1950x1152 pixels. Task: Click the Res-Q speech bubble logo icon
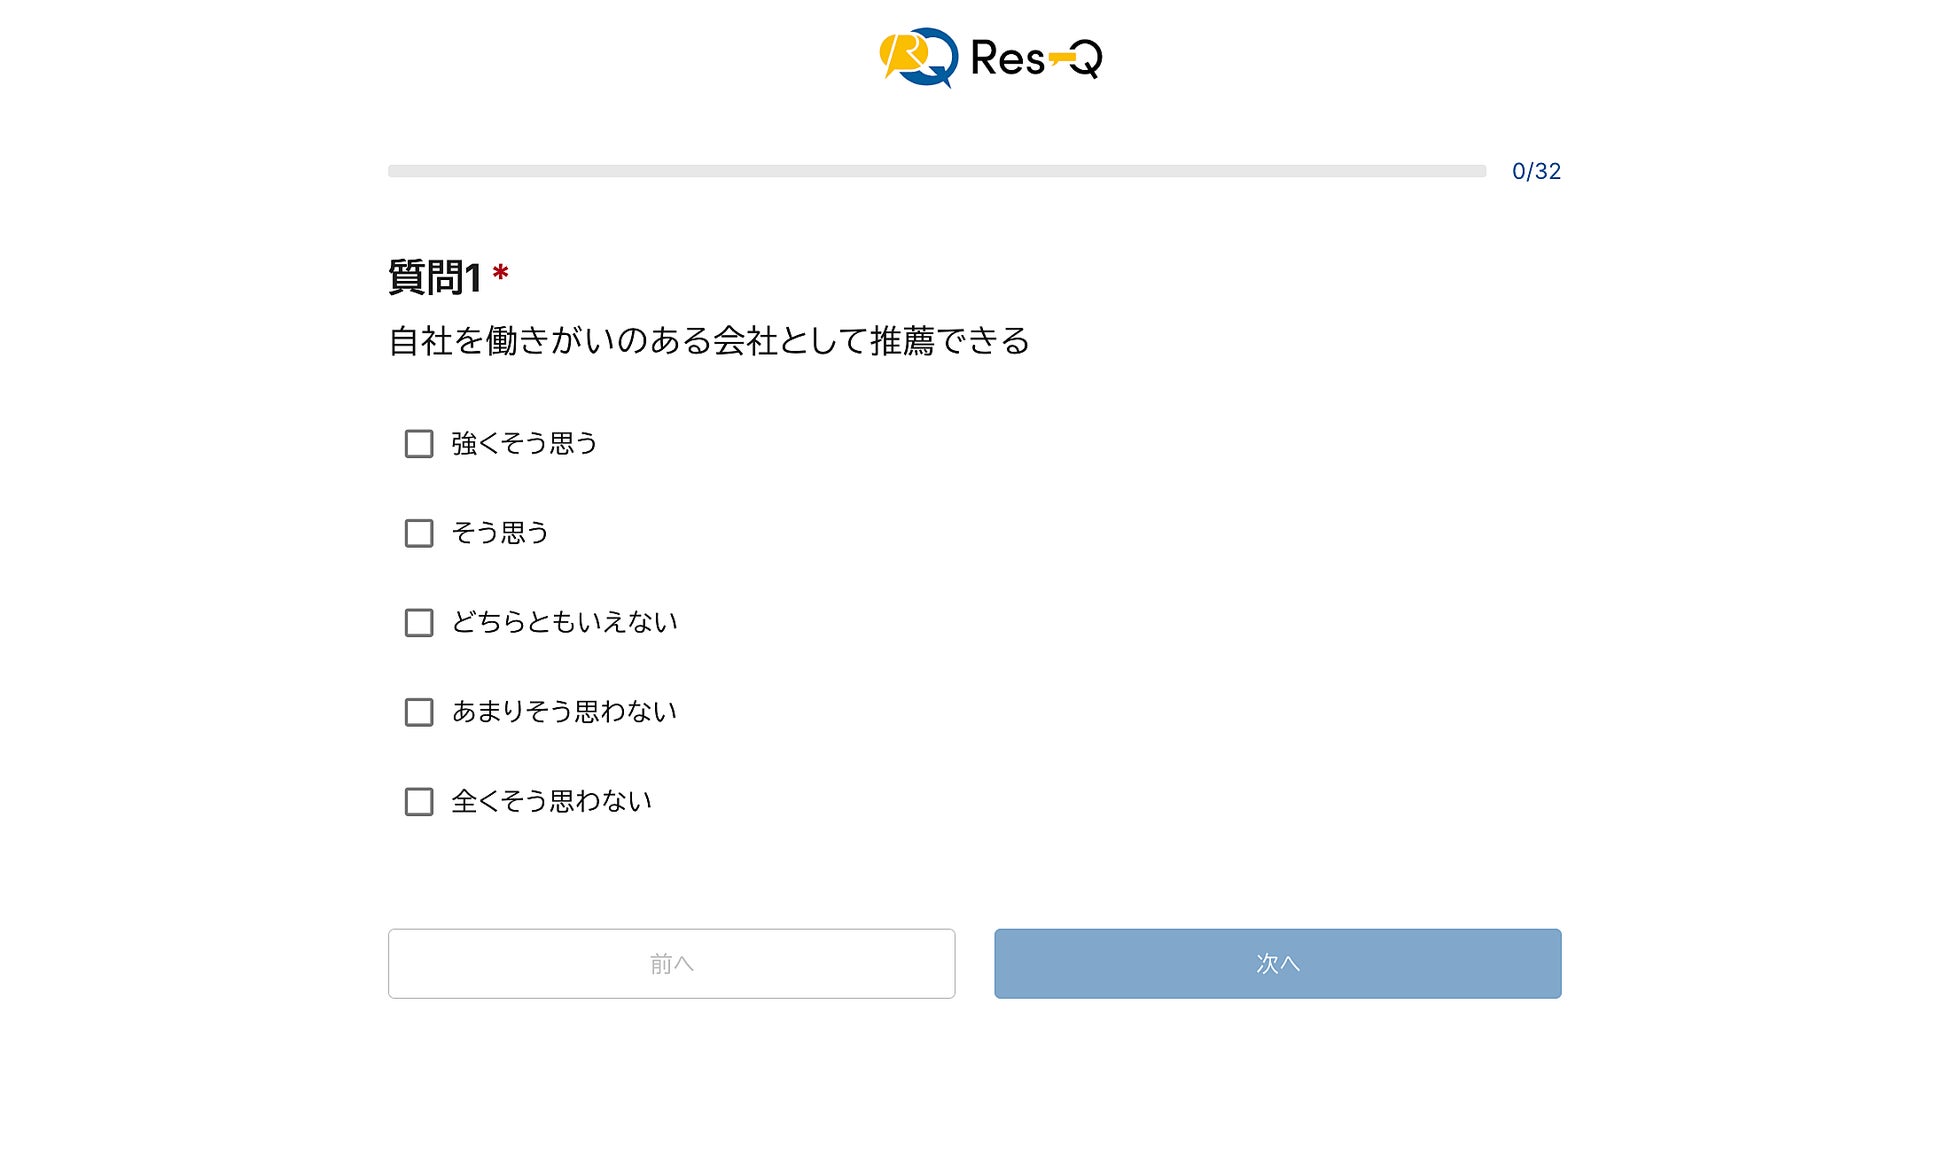point(918,57)
